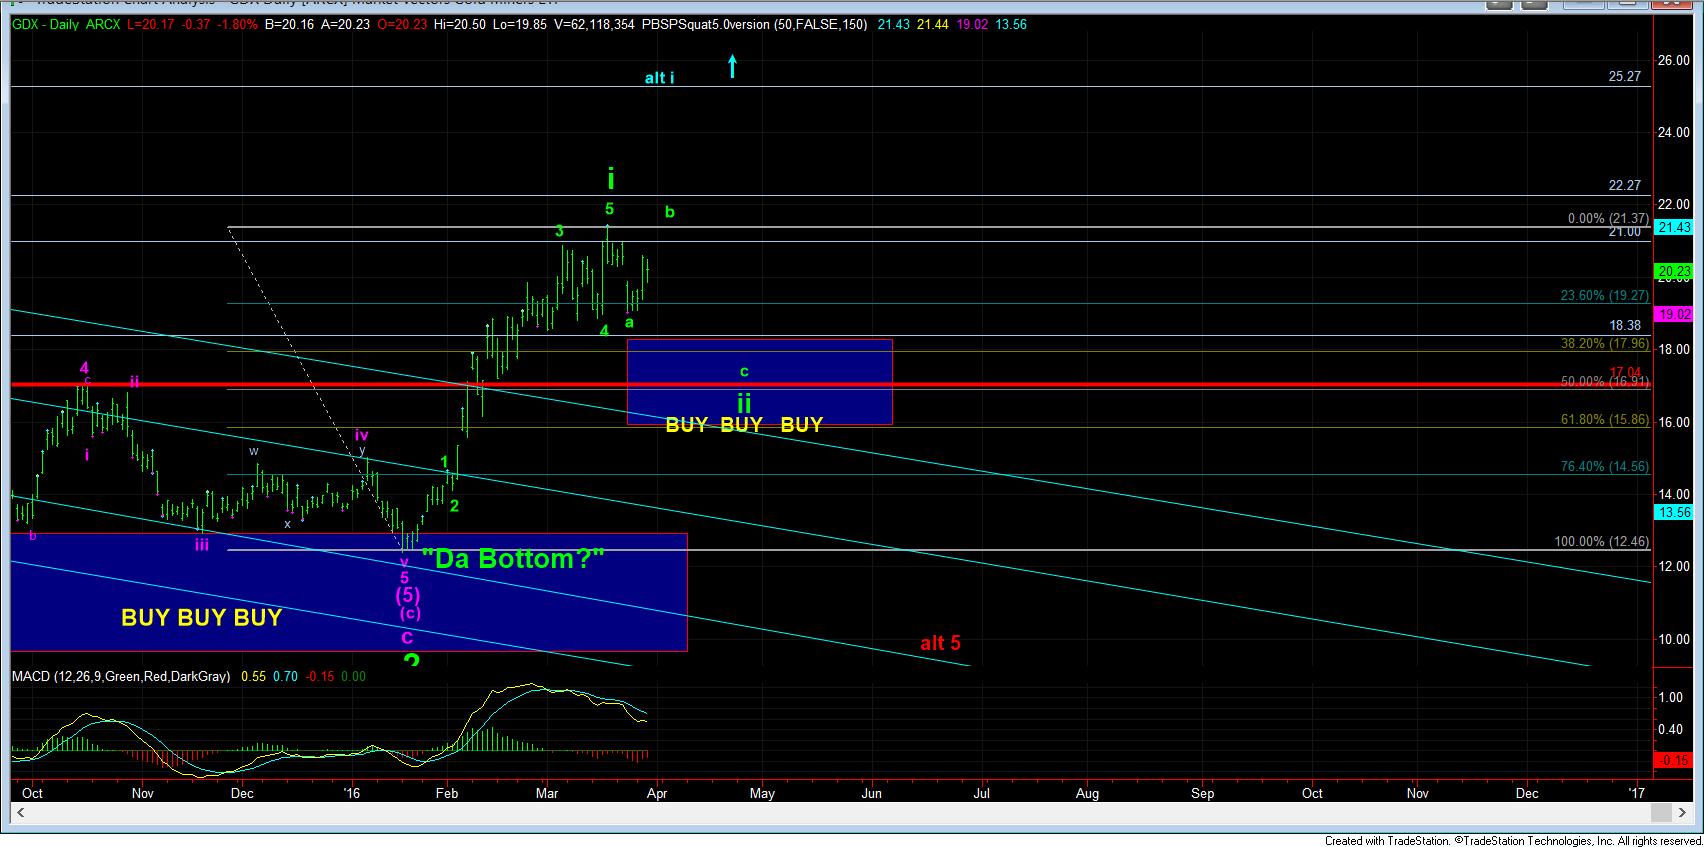Select the 61.80% (15.86) Fibonacci label
The width and height of the screenshot is (1704, 847).
(x=1604, y=420)
